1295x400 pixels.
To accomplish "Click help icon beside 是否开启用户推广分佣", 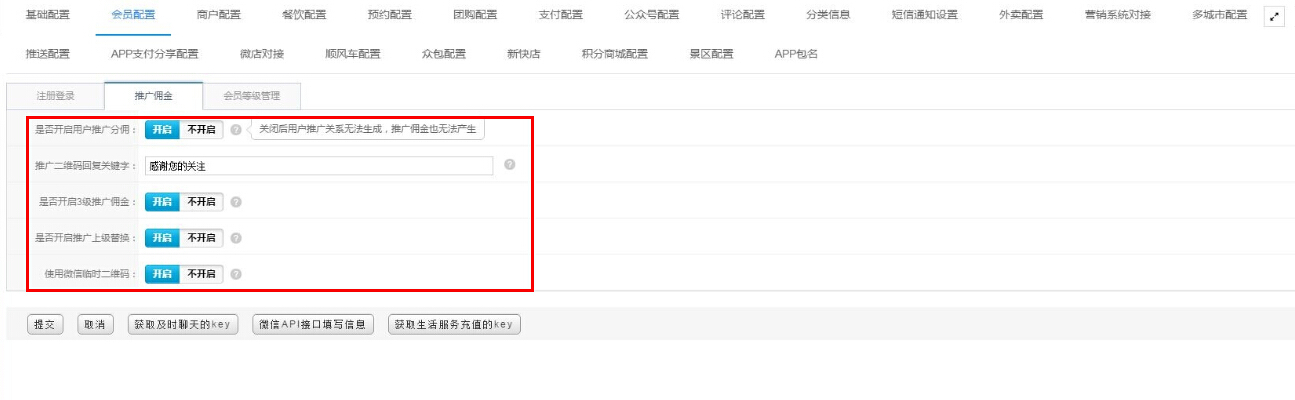I will [x=236, y=130].
